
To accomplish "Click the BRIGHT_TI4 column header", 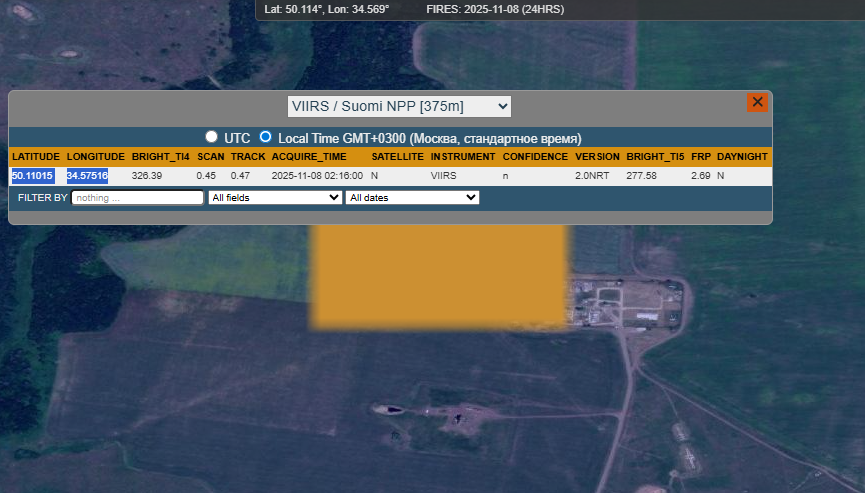I will point(160,157).
